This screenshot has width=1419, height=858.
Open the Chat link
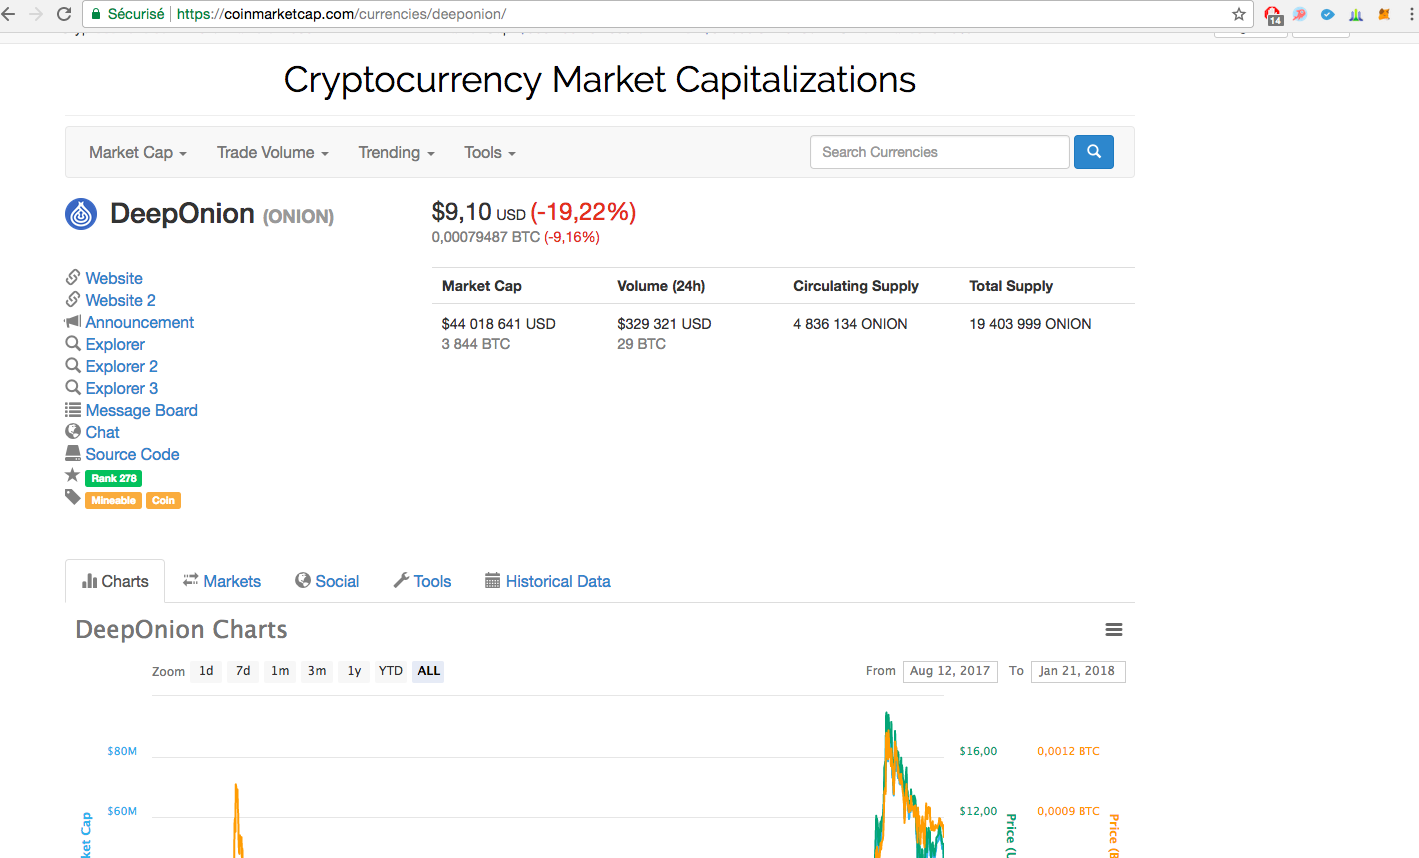tap(103, 432)
